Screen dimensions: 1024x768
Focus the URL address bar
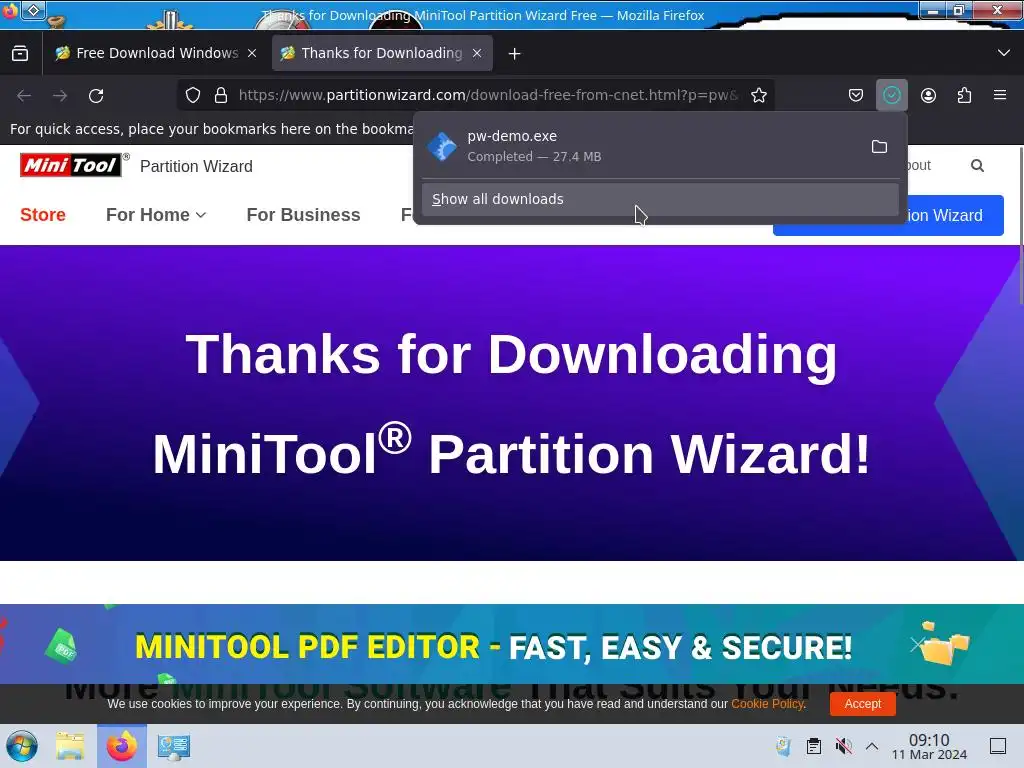(x=488, y=95)
